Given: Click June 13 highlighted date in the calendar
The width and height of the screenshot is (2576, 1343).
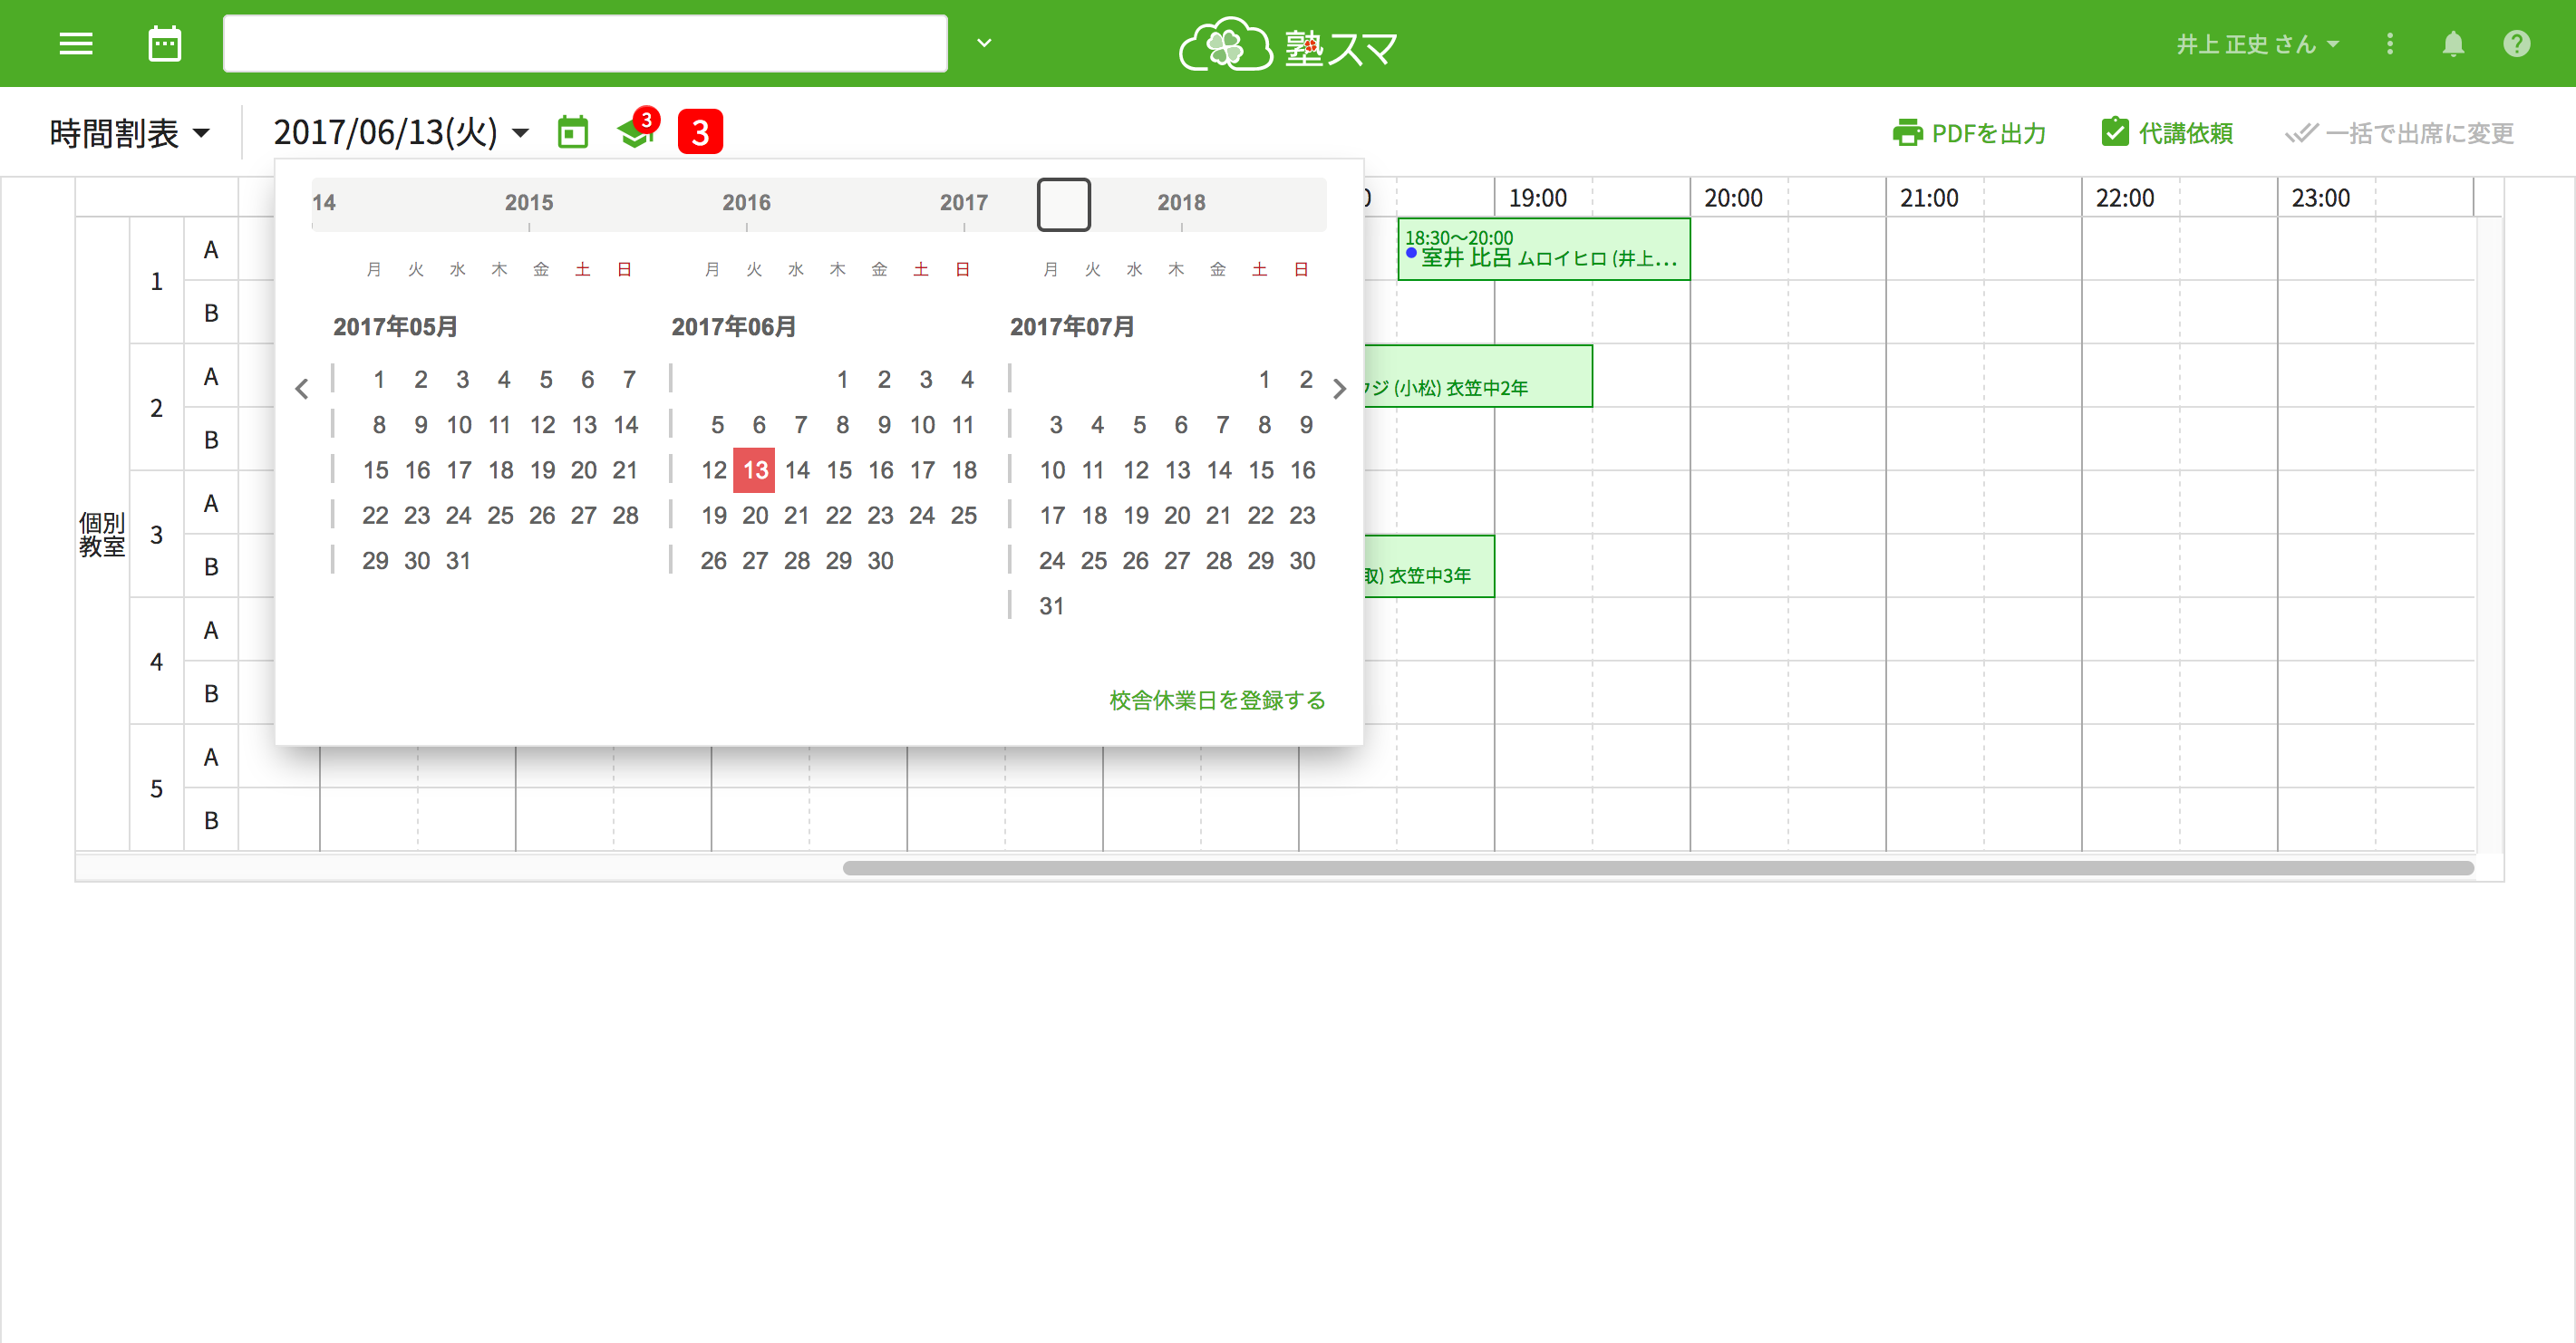Looking at the screenshot, I should click(755, 470).
